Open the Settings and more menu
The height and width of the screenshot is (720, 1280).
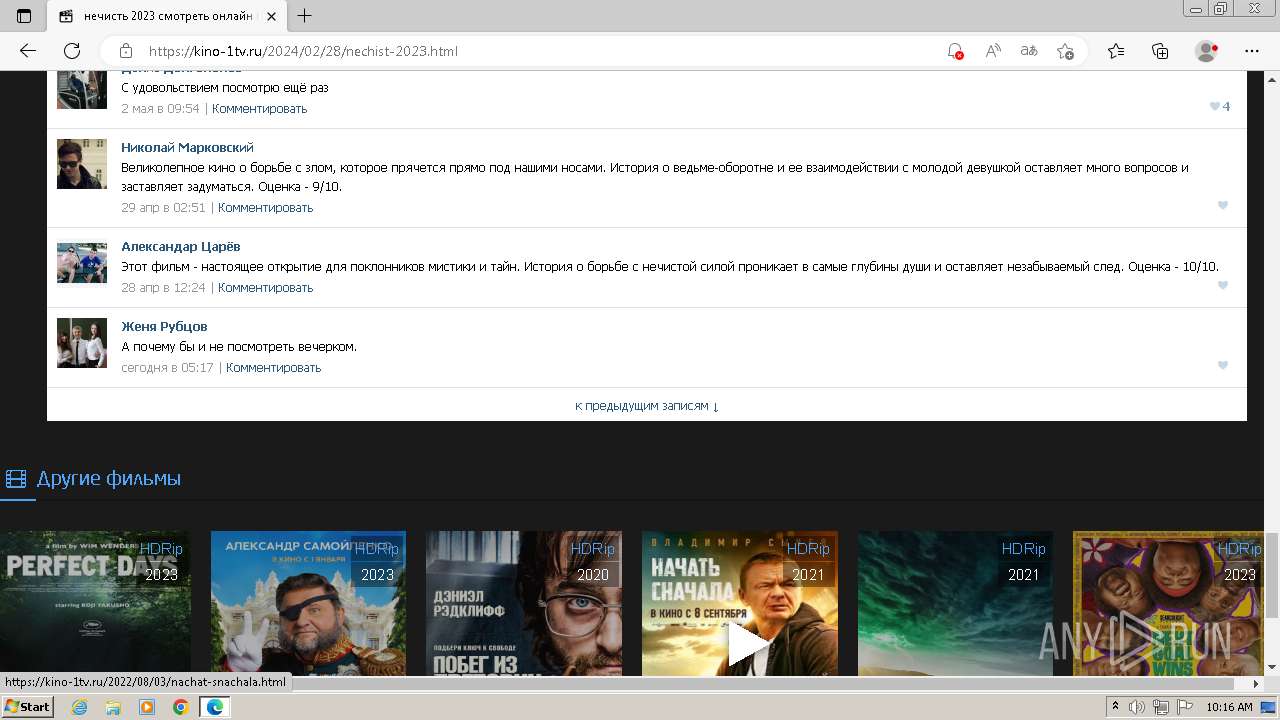point(1251,51)
